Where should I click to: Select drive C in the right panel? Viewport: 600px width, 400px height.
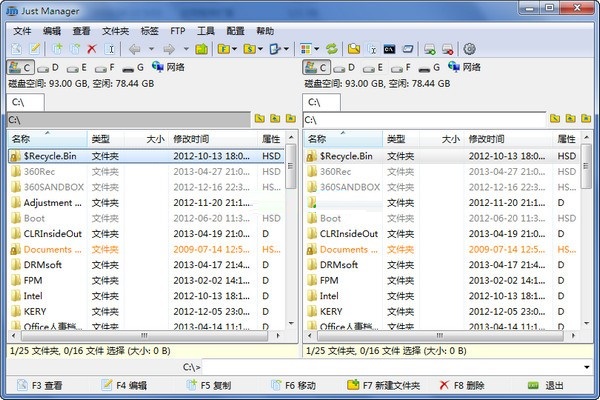point(317,67)
